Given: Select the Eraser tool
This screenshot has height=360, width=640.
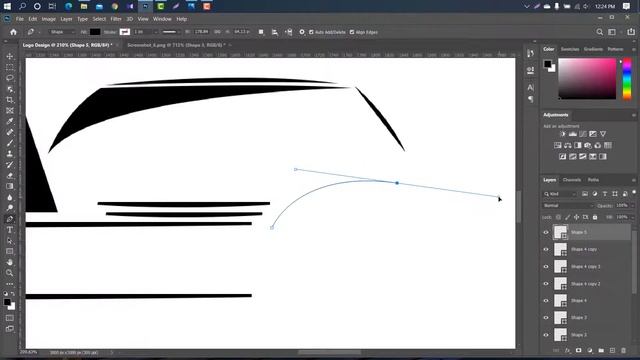Looking at the screenshot, I should (x=10, y=176).
